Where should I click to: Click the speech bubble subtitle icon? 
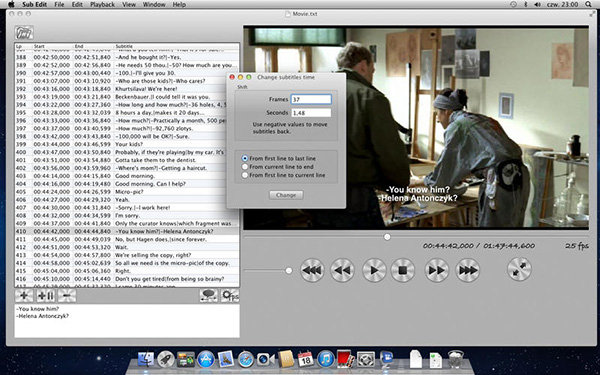pyautogui.click(x=209, y=295)
